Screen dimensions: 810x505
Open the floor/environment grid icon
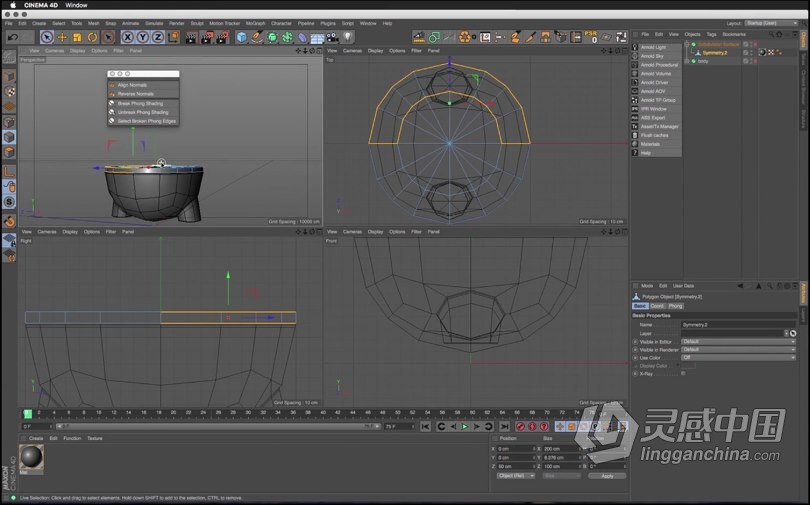(x=317, y=38)
